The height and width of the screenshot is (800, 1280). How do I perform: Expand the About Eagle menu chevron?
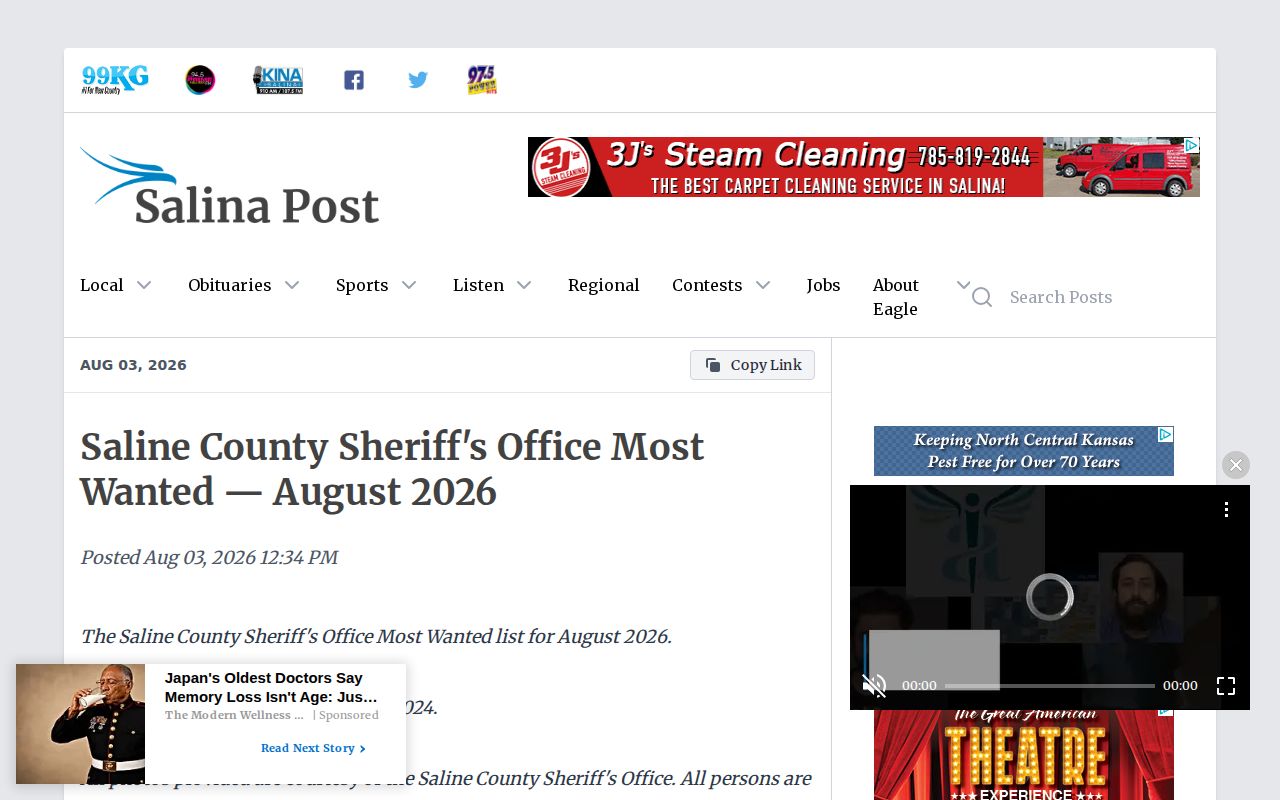(963, 285)
